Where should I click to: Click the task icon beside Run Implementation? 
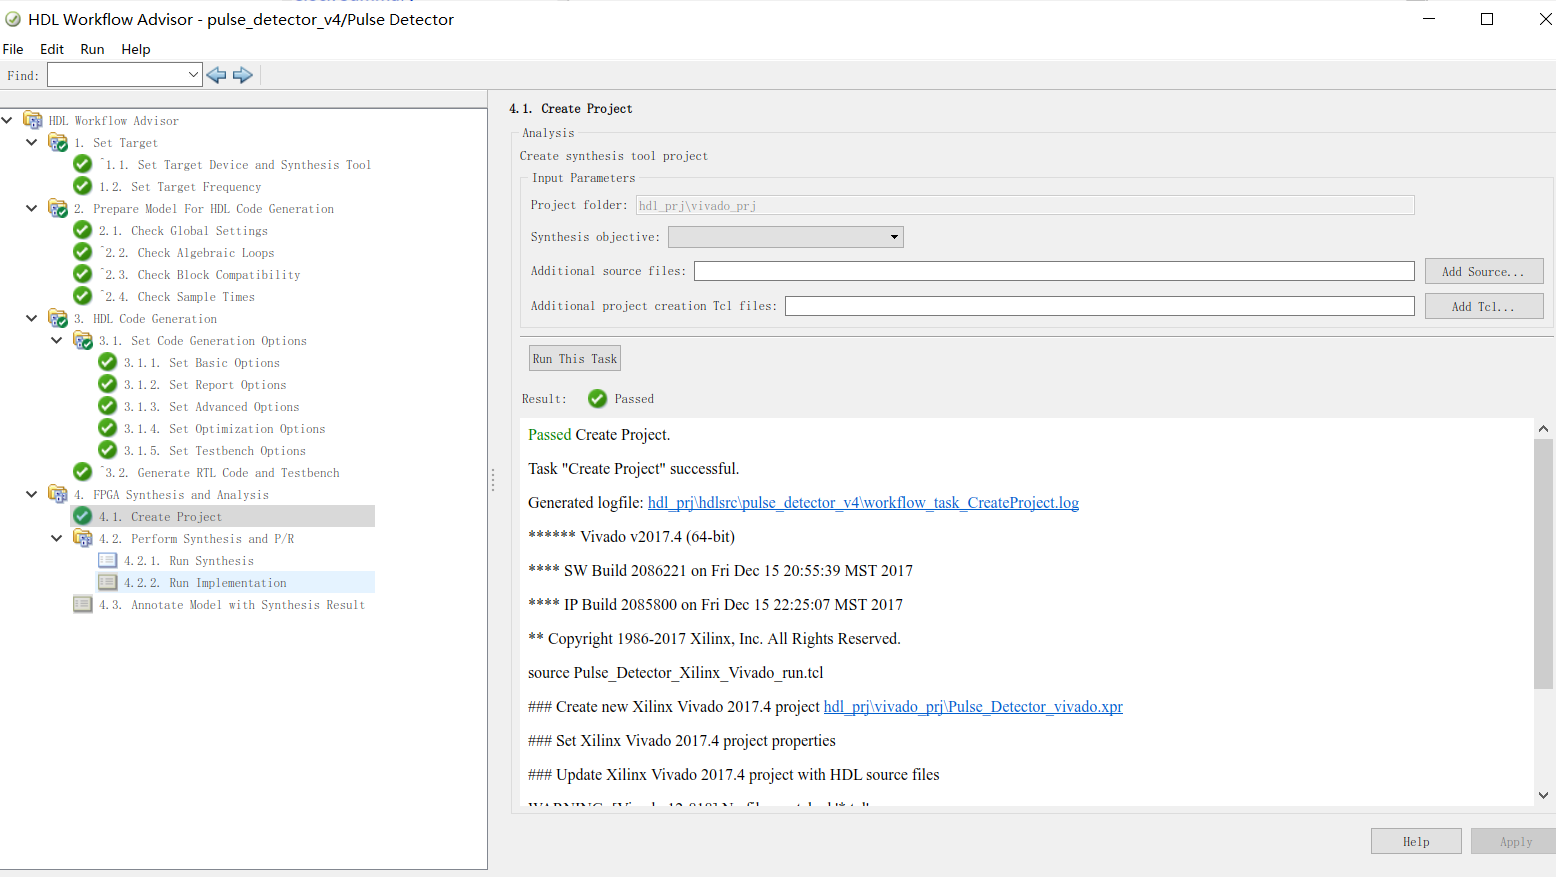tap(108, 582)
